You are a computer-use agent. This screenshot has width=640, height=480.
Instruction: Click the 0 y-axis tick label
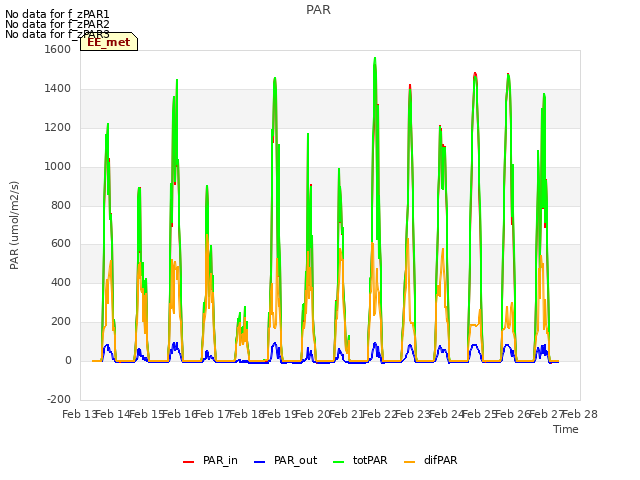[68, 361]
